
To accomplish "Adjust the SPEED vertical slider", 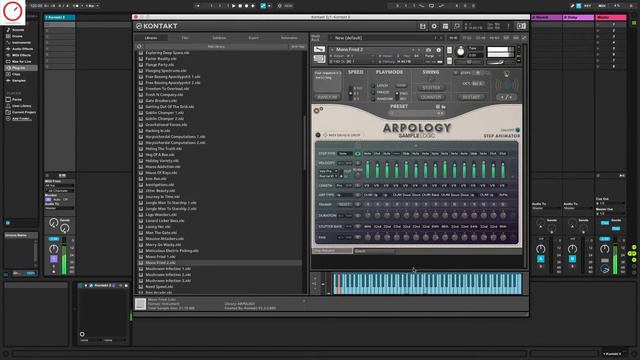I will (x=350, y=93).
